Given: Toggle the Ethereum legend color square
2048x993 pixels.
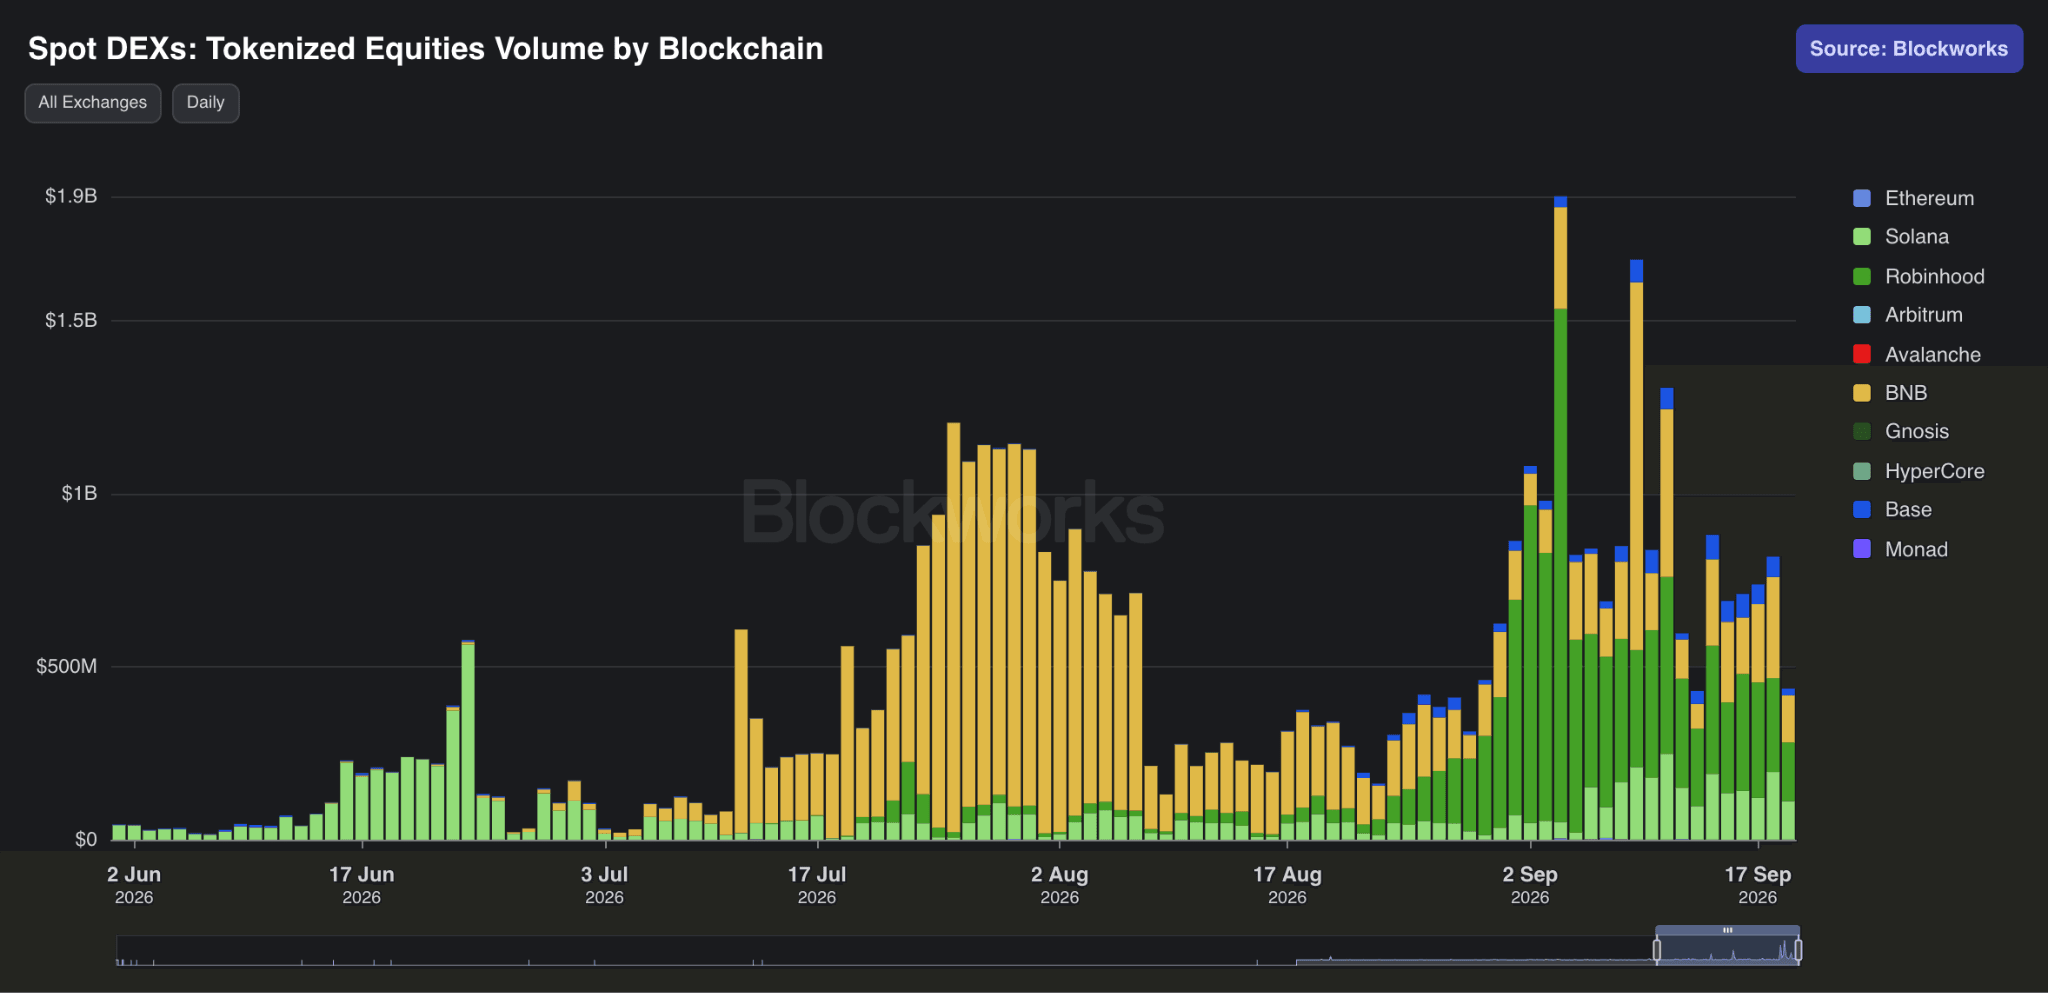Looking at the screenshot, I should pos(1862,198).
